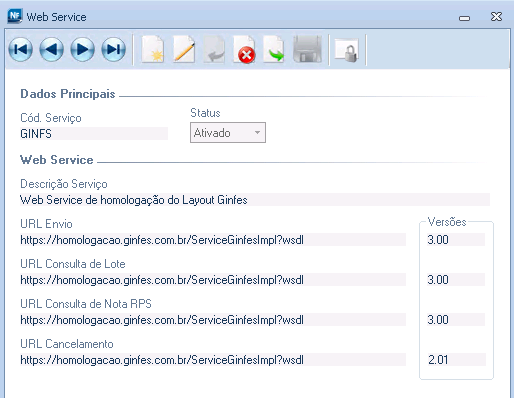Edit the record with the pencil icon

(x=184, y=49)
